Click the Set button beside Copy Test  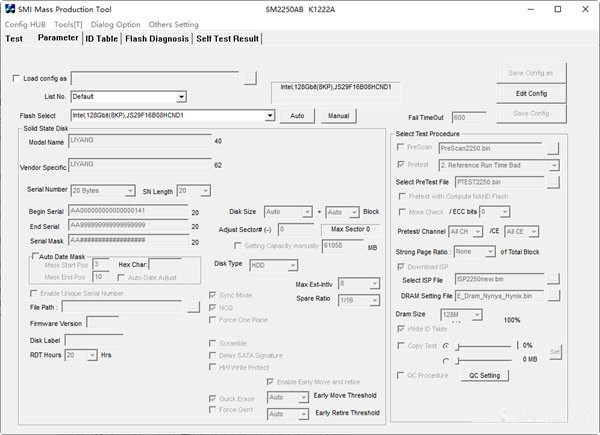(555, 352)
